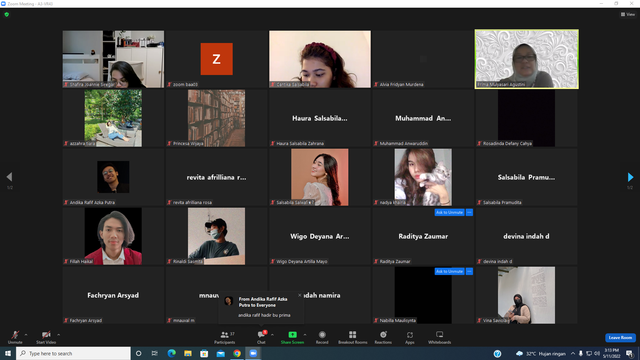The height and width of the screenshot is (360, 640).
Task: Click the Fachryan Arsyad tile
Action: (x=113, y=295)
